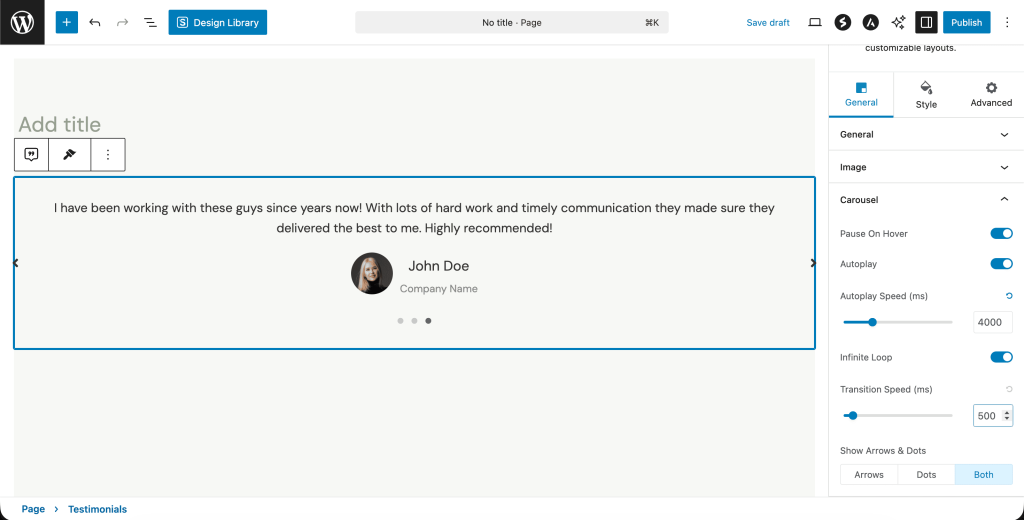Click the Testimonials block type icon

pos(31,155)
